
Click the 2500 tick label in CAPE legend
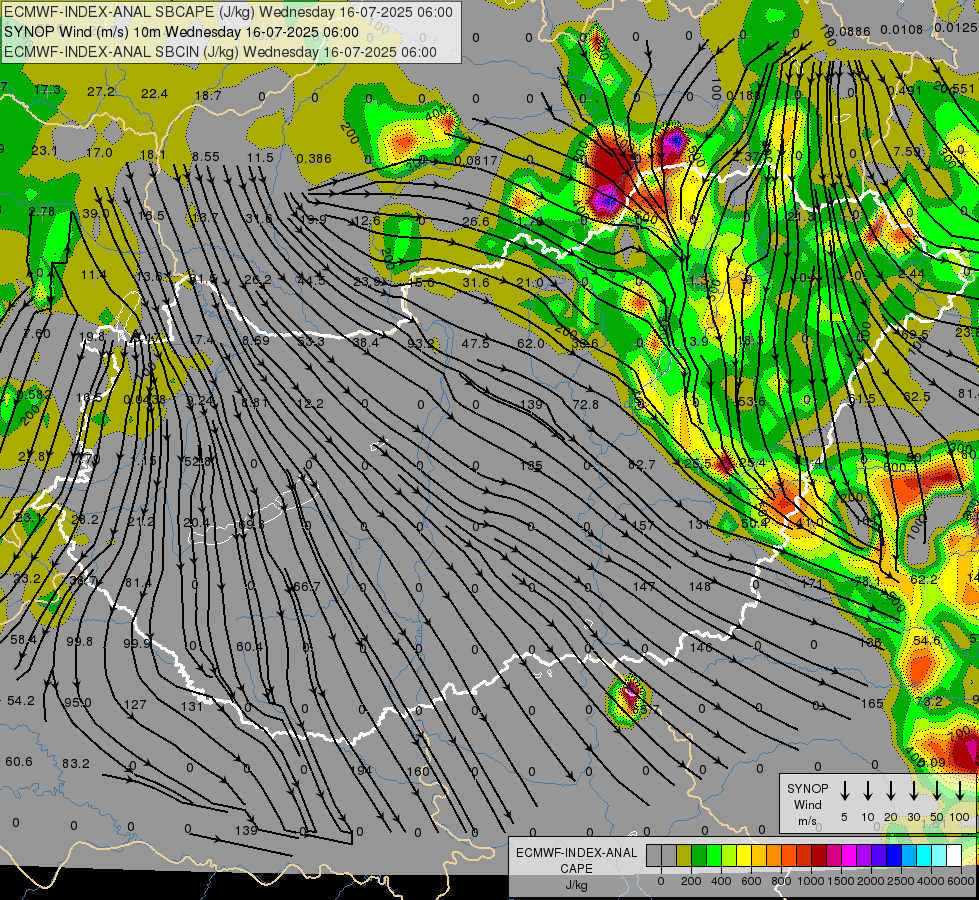coord(901,881)
